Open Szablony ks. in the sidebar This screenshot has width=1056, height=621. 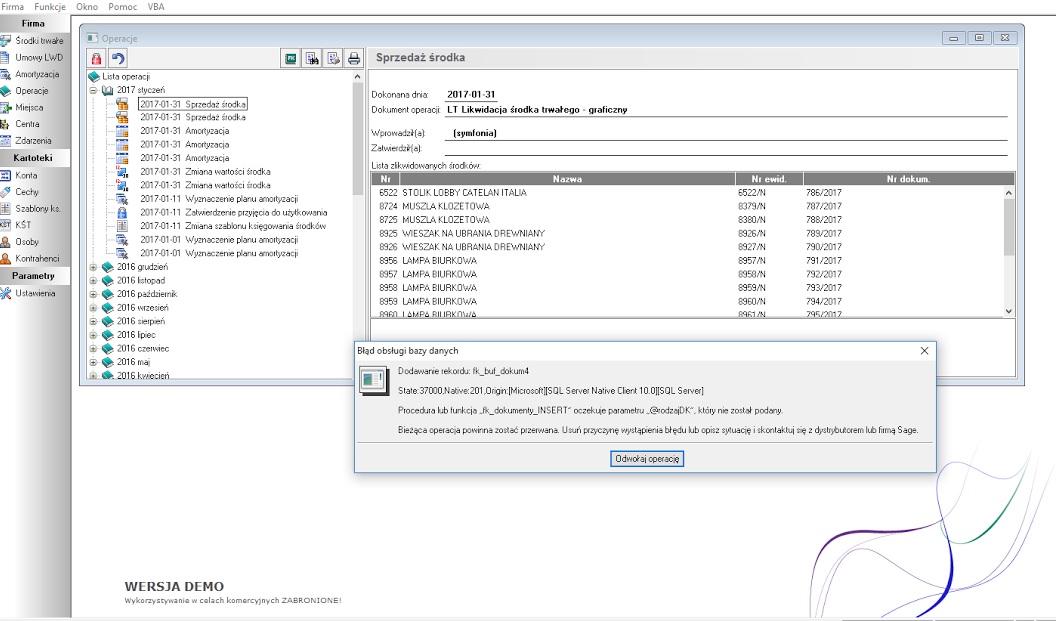coord(37,208)
